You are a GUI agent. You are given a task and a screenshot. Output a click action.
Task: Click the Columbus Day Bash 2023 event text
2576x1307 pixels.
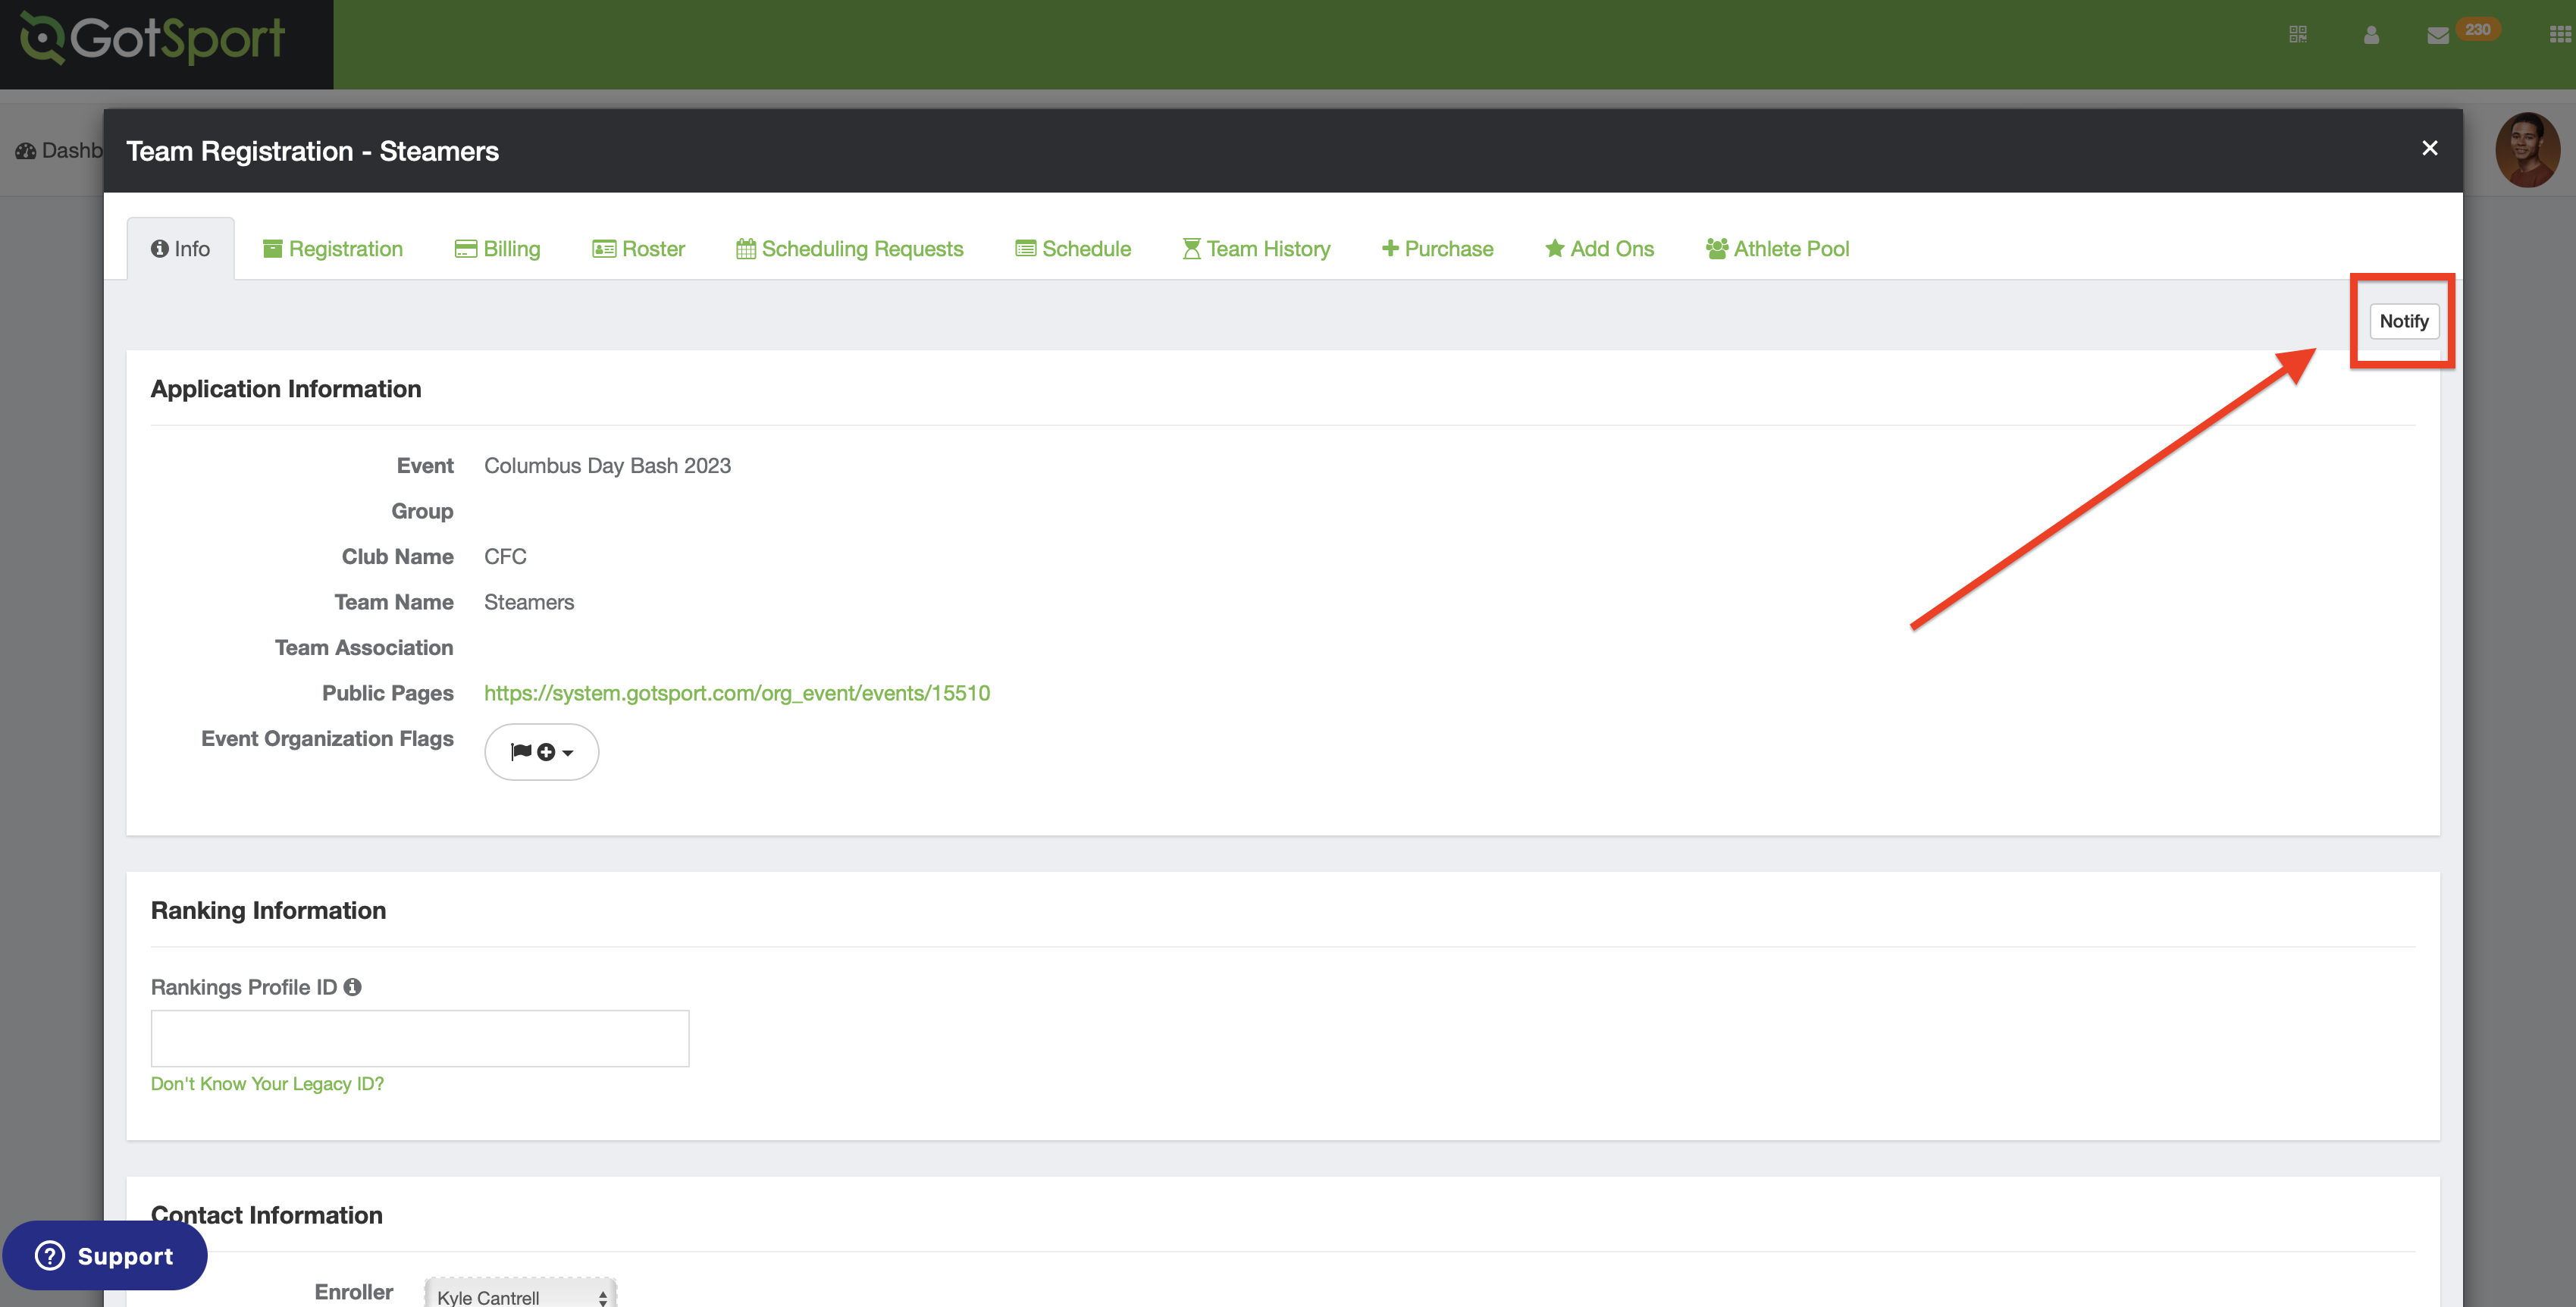click(x=607, y=466)
